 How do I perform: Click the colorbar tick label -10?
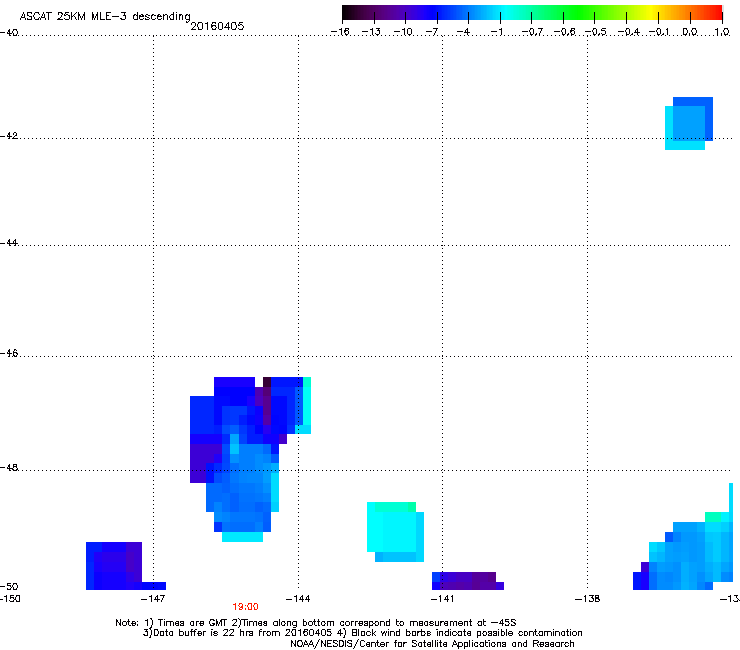[x=403, y=32]
